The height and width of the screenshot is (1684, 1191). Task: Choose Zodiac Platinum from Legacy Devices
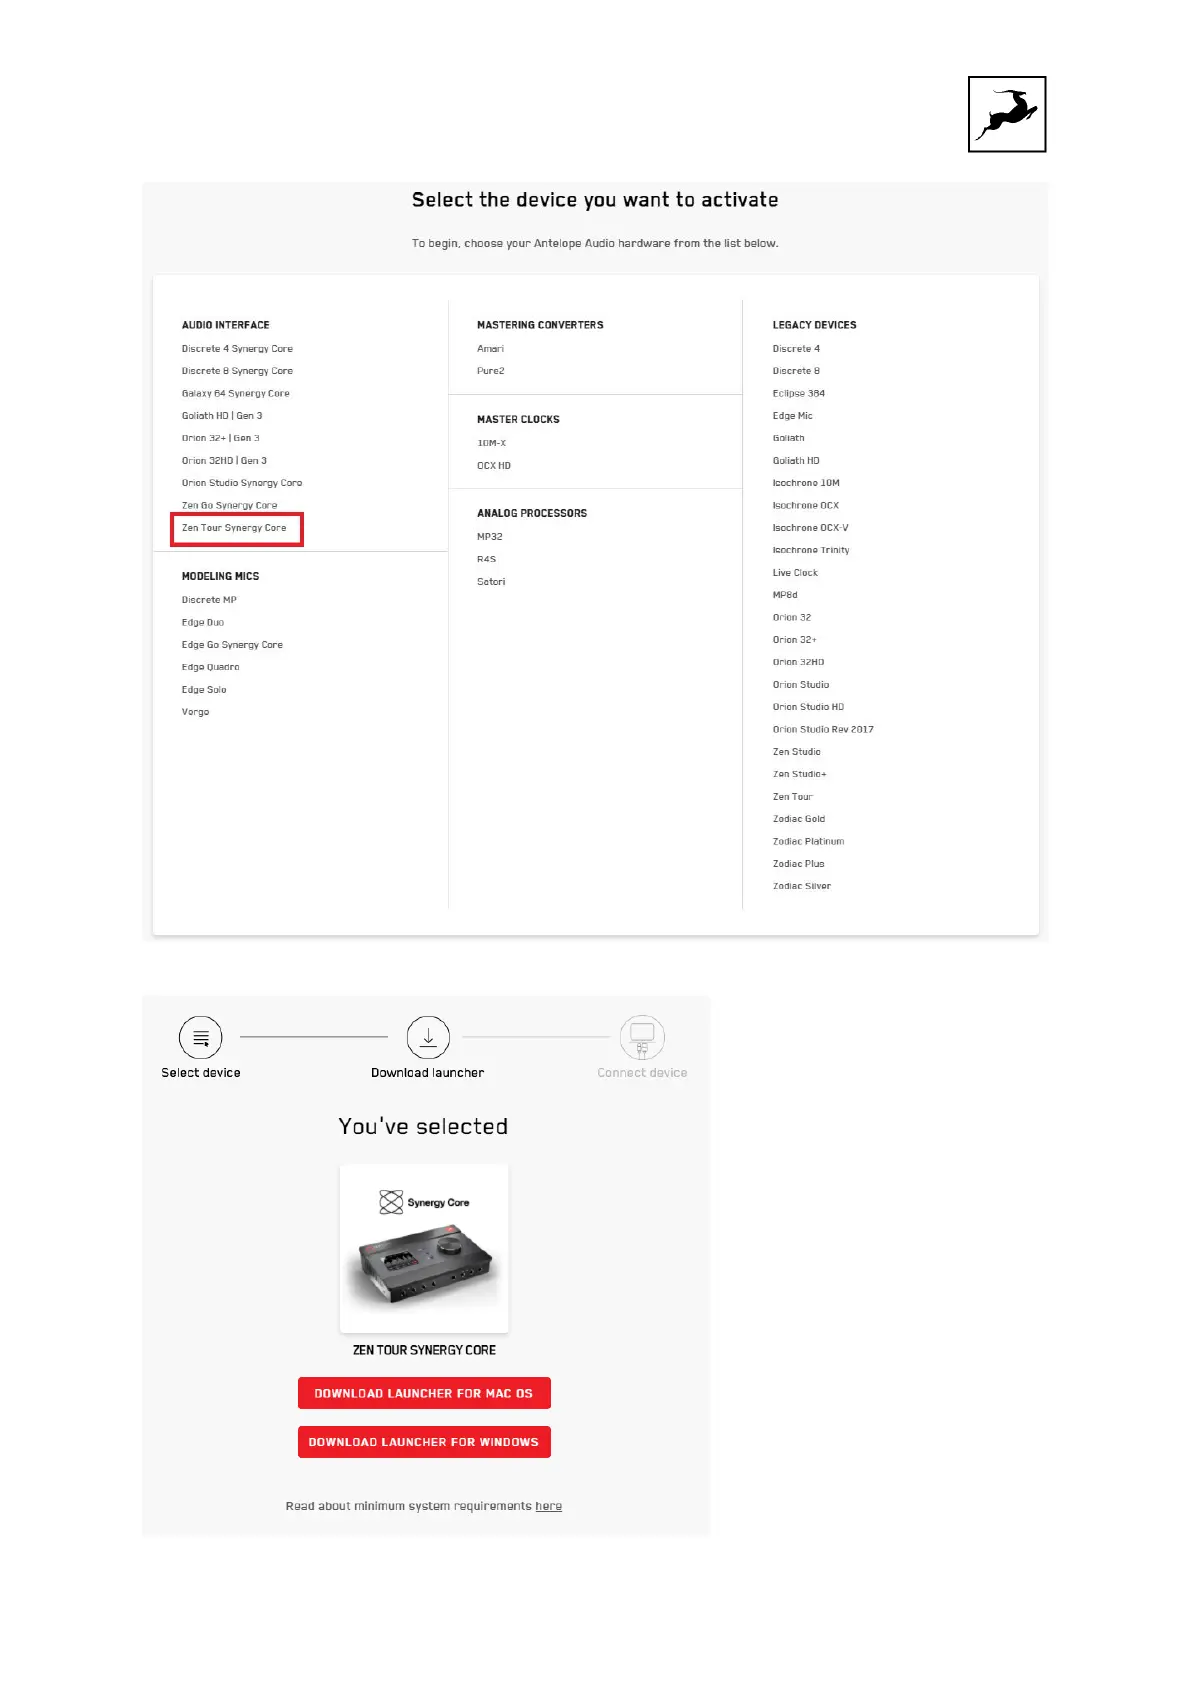coord(808,842)
